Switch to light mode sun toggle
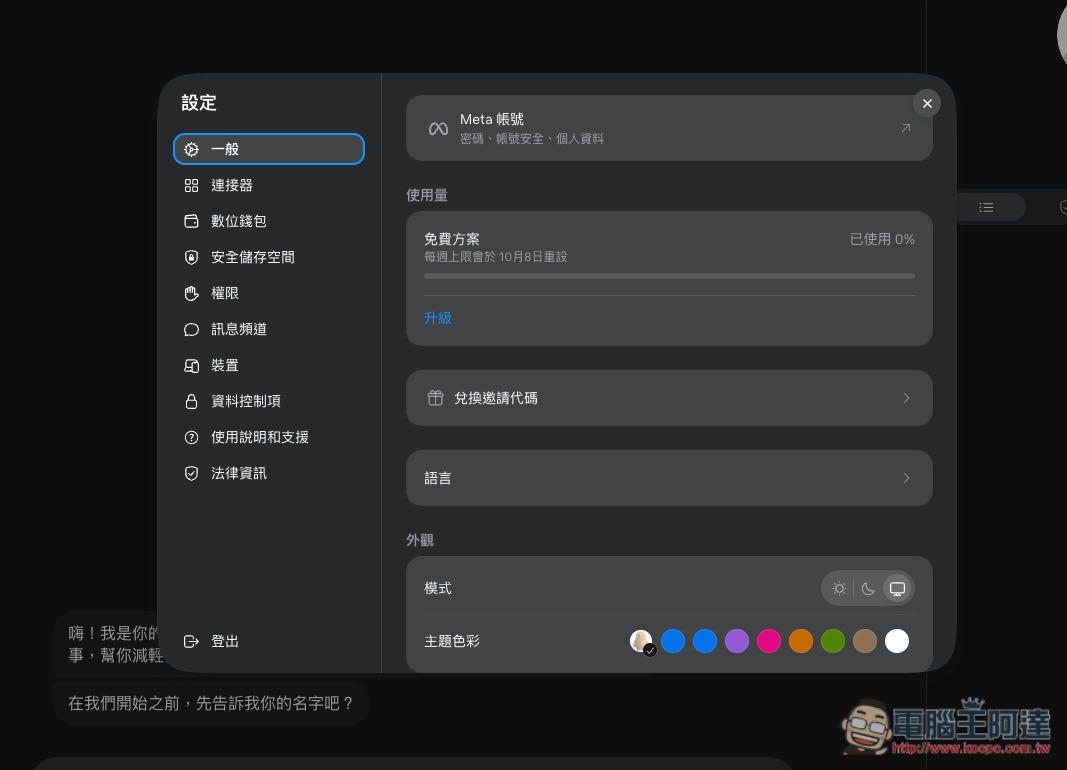 pyautogui.click(x=839, y=588)
